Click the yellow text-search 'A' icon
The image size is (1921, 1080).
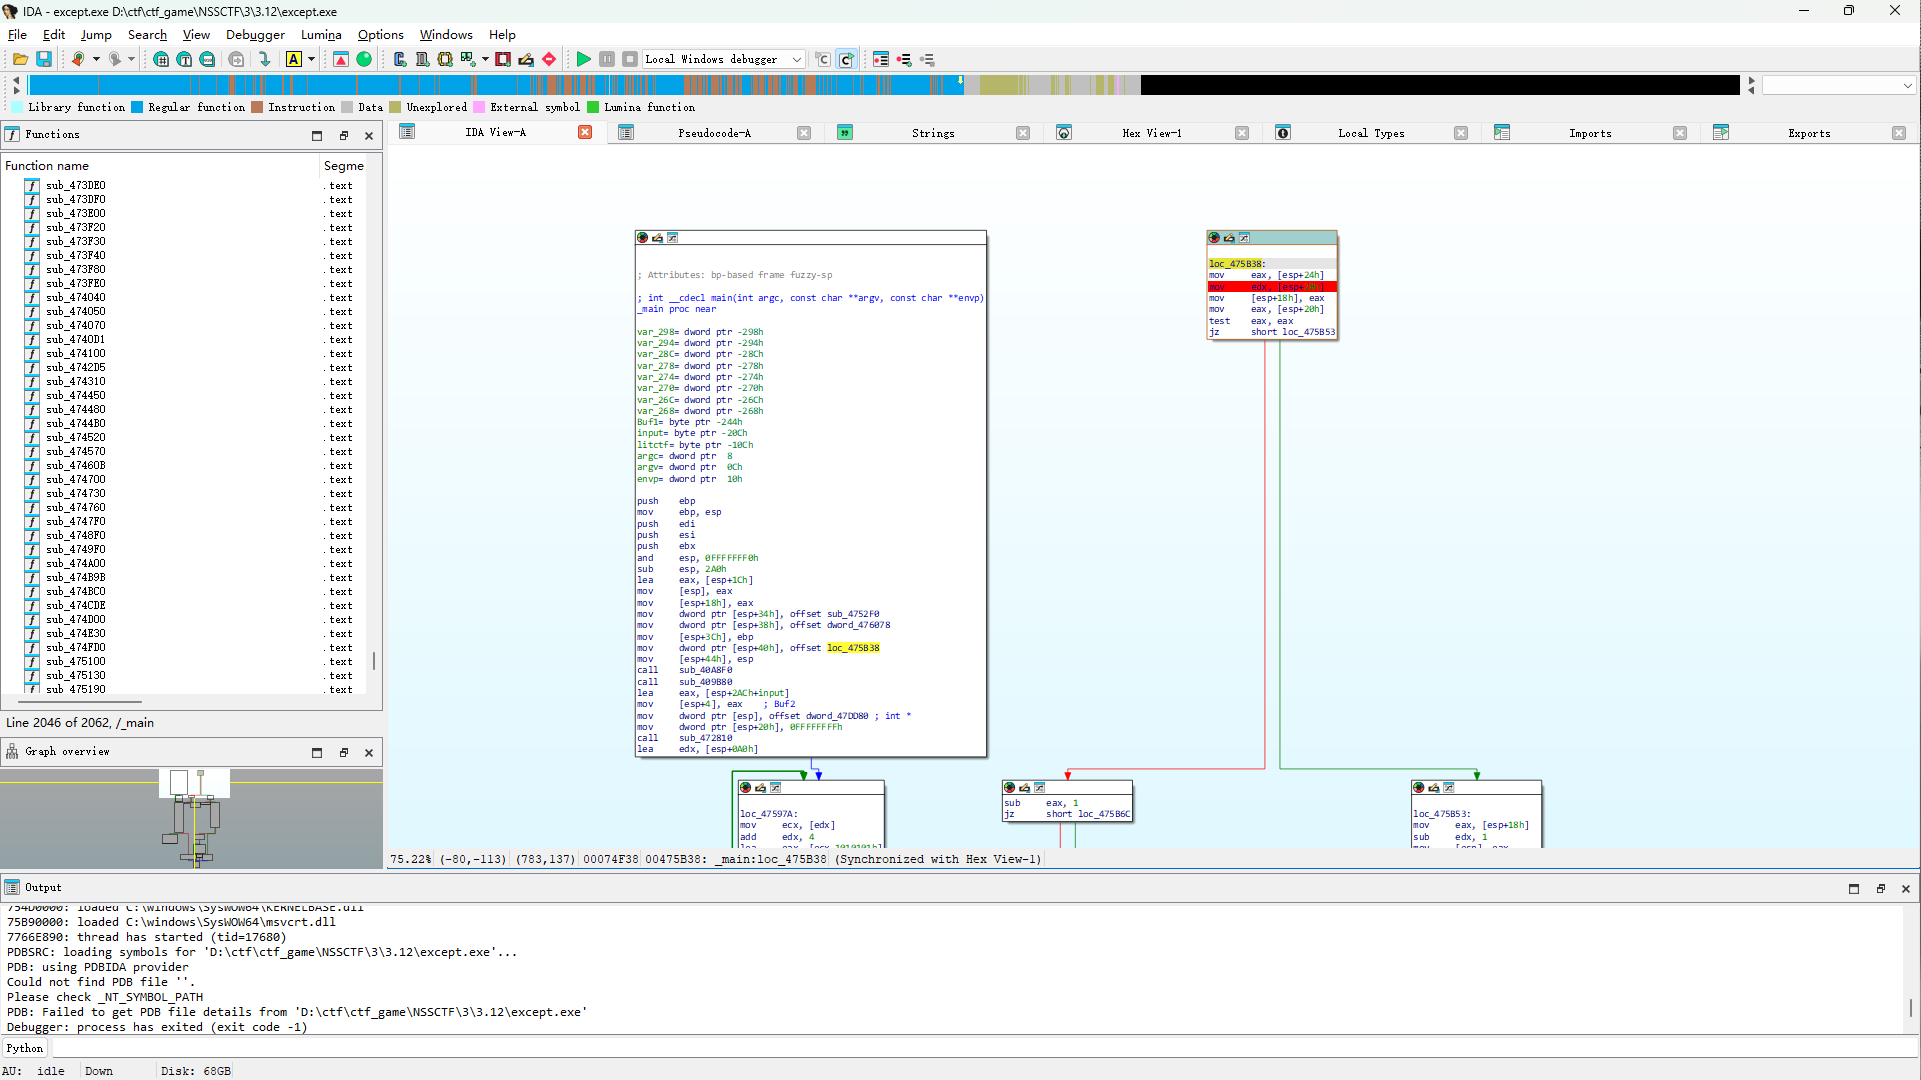pyautogui.click(x=294, y=60)
